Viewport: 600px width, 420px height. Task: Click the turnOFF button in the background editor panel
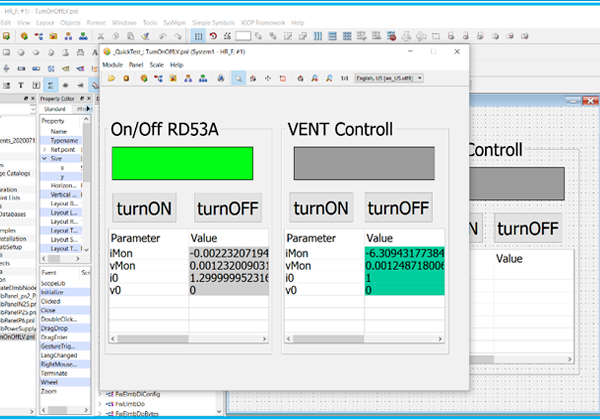point(528,228)
